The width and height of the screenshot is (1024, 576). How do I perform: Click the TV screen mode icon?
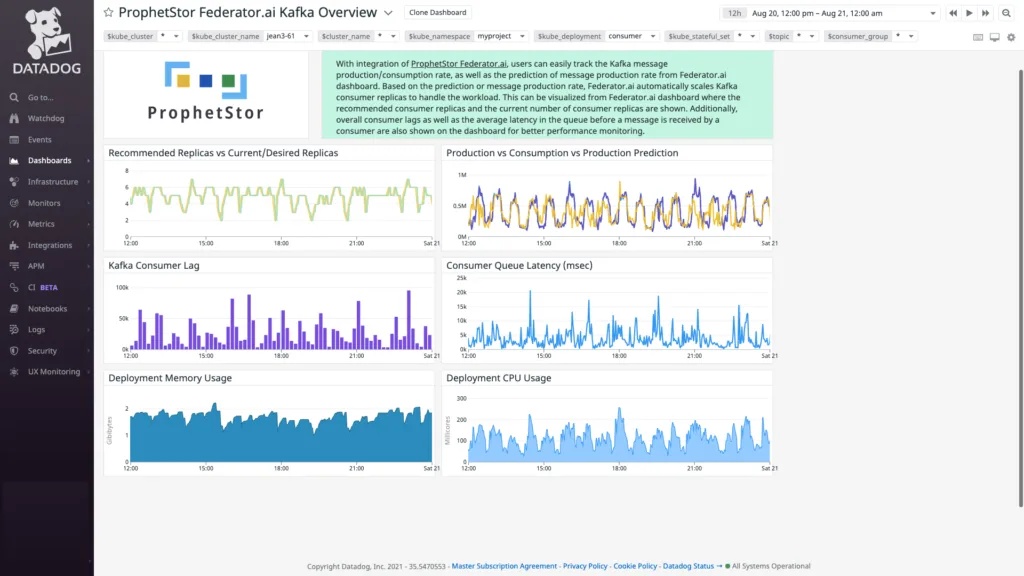994,37
